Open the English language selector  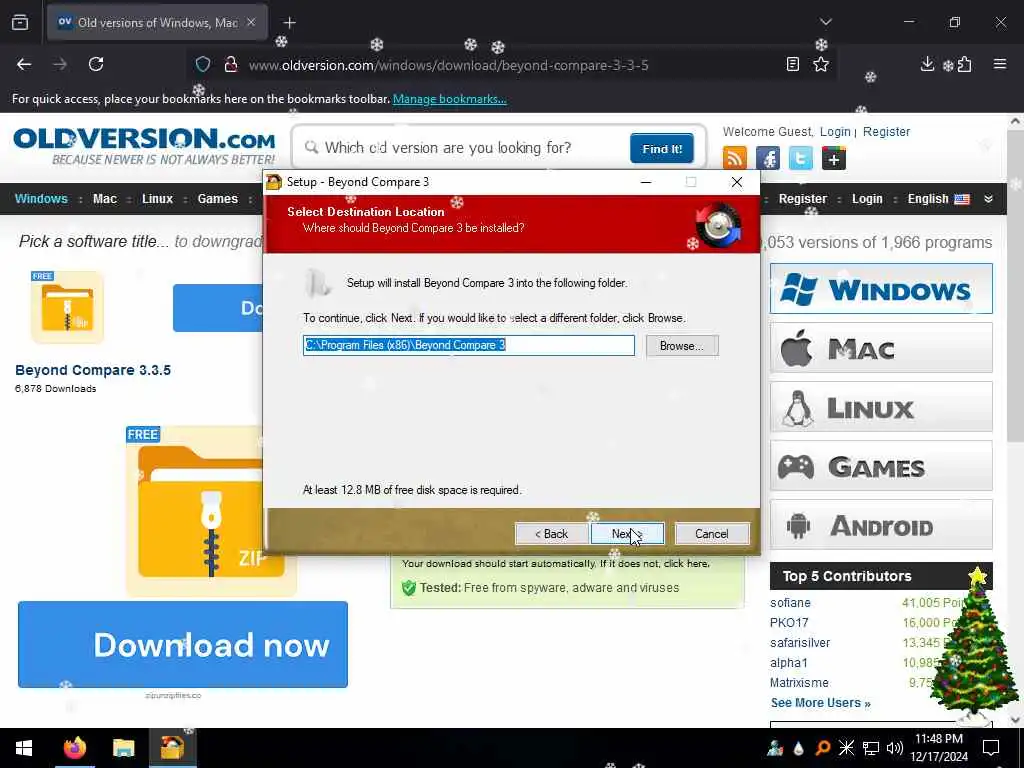point(938,199)
